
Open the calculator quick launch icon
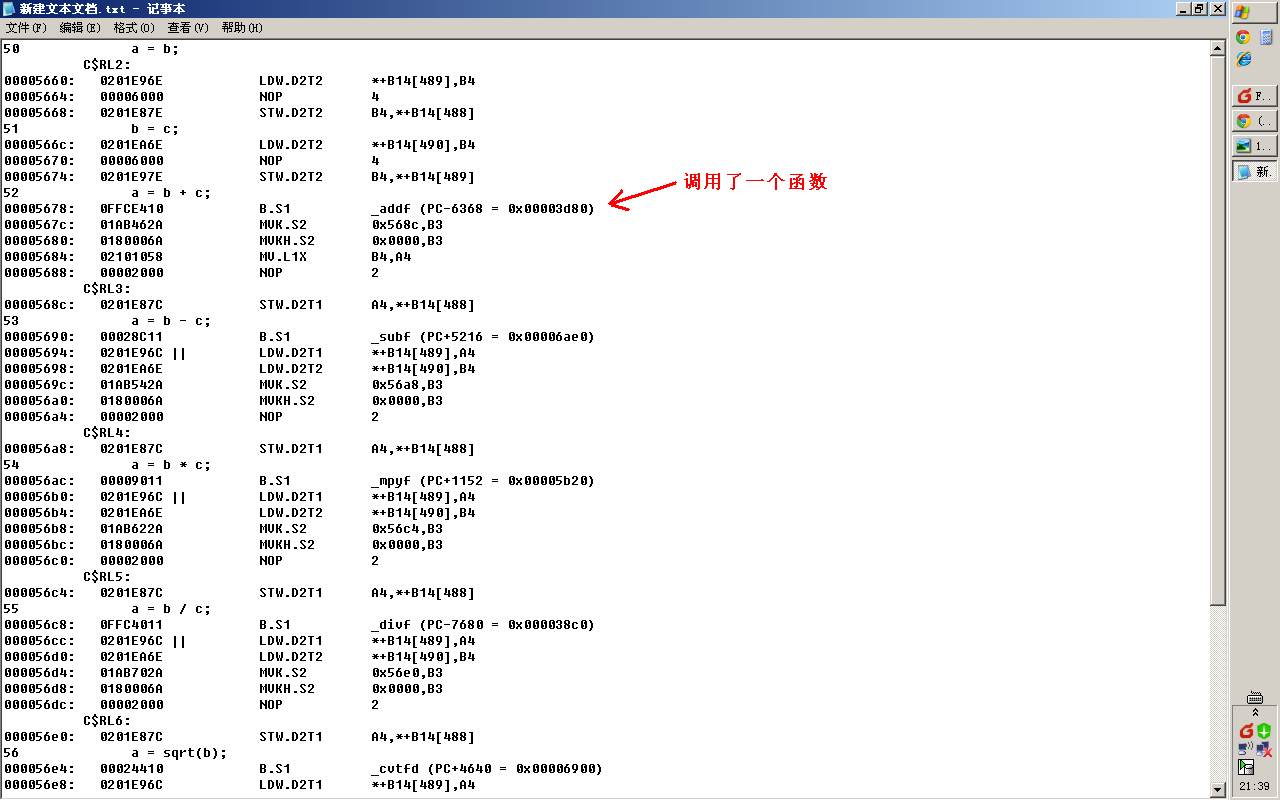pyautogui.click(x=1266, y=37)
